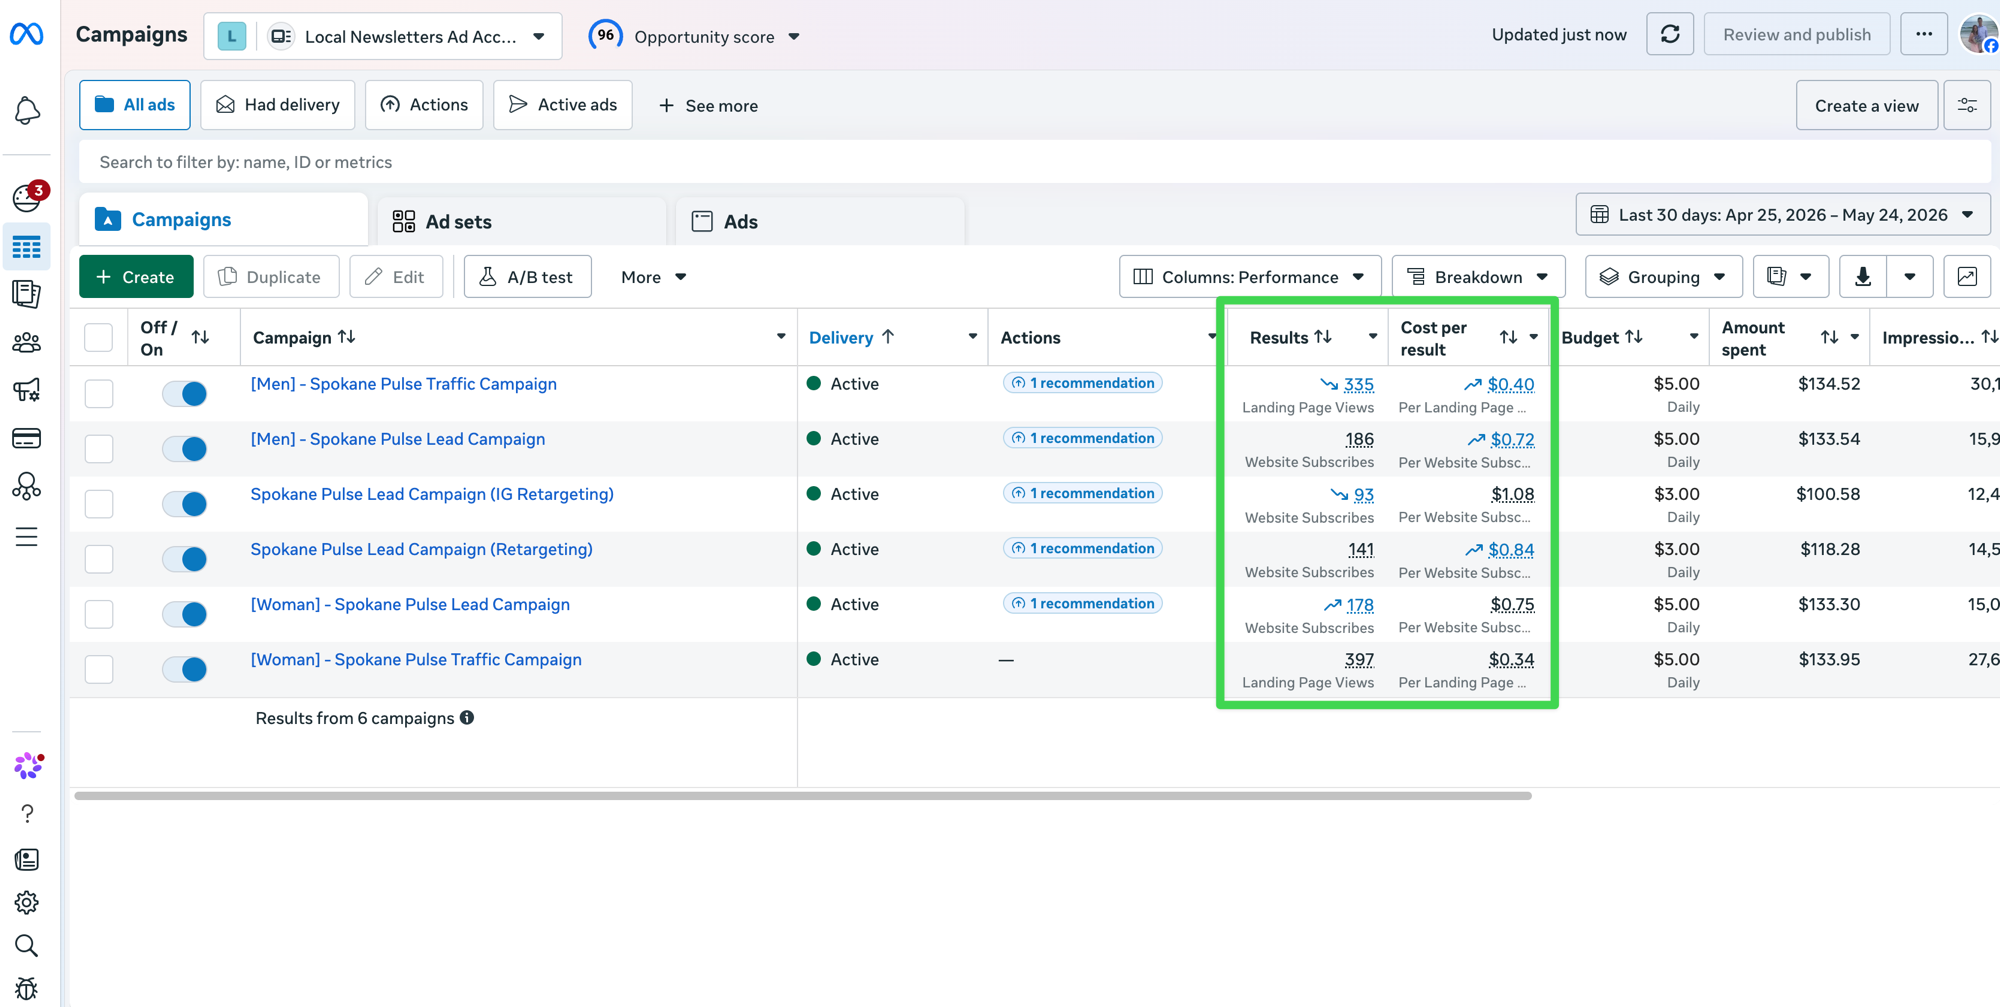Click the Search magnifier sidebar icon
This screenshot has height=1007, width=2000.
click(27, 946)
